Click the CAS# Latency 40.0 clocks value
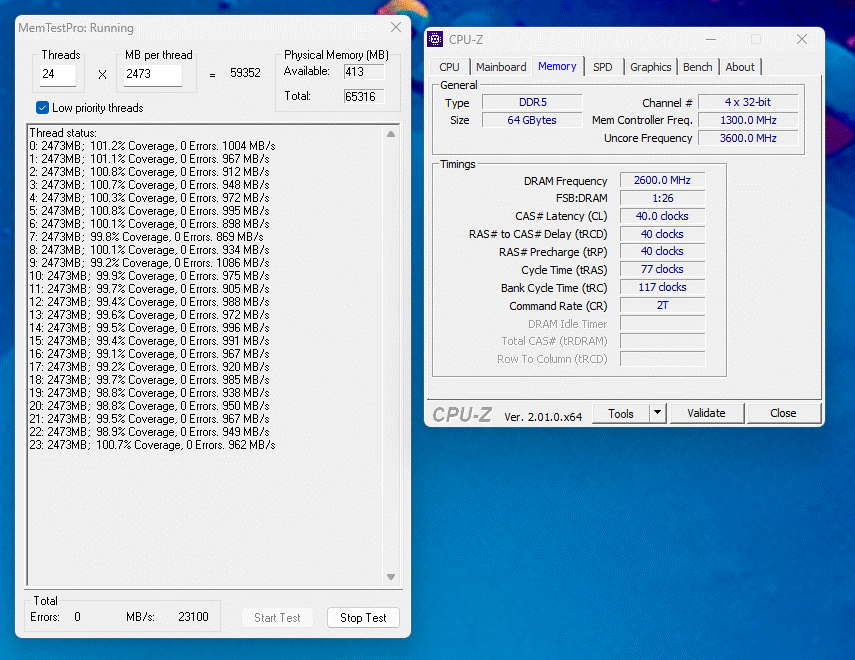855x660 pixels. (662, 216)
